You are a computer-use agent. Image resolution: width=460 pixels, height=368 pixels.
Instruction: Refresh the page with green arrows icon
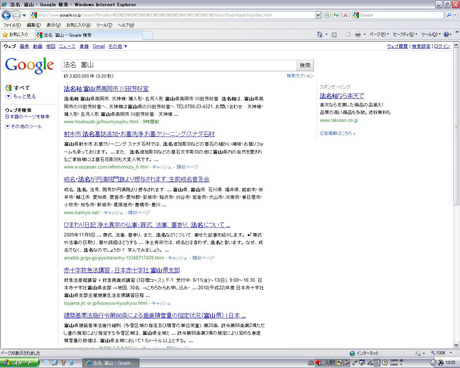coord(336,15)
